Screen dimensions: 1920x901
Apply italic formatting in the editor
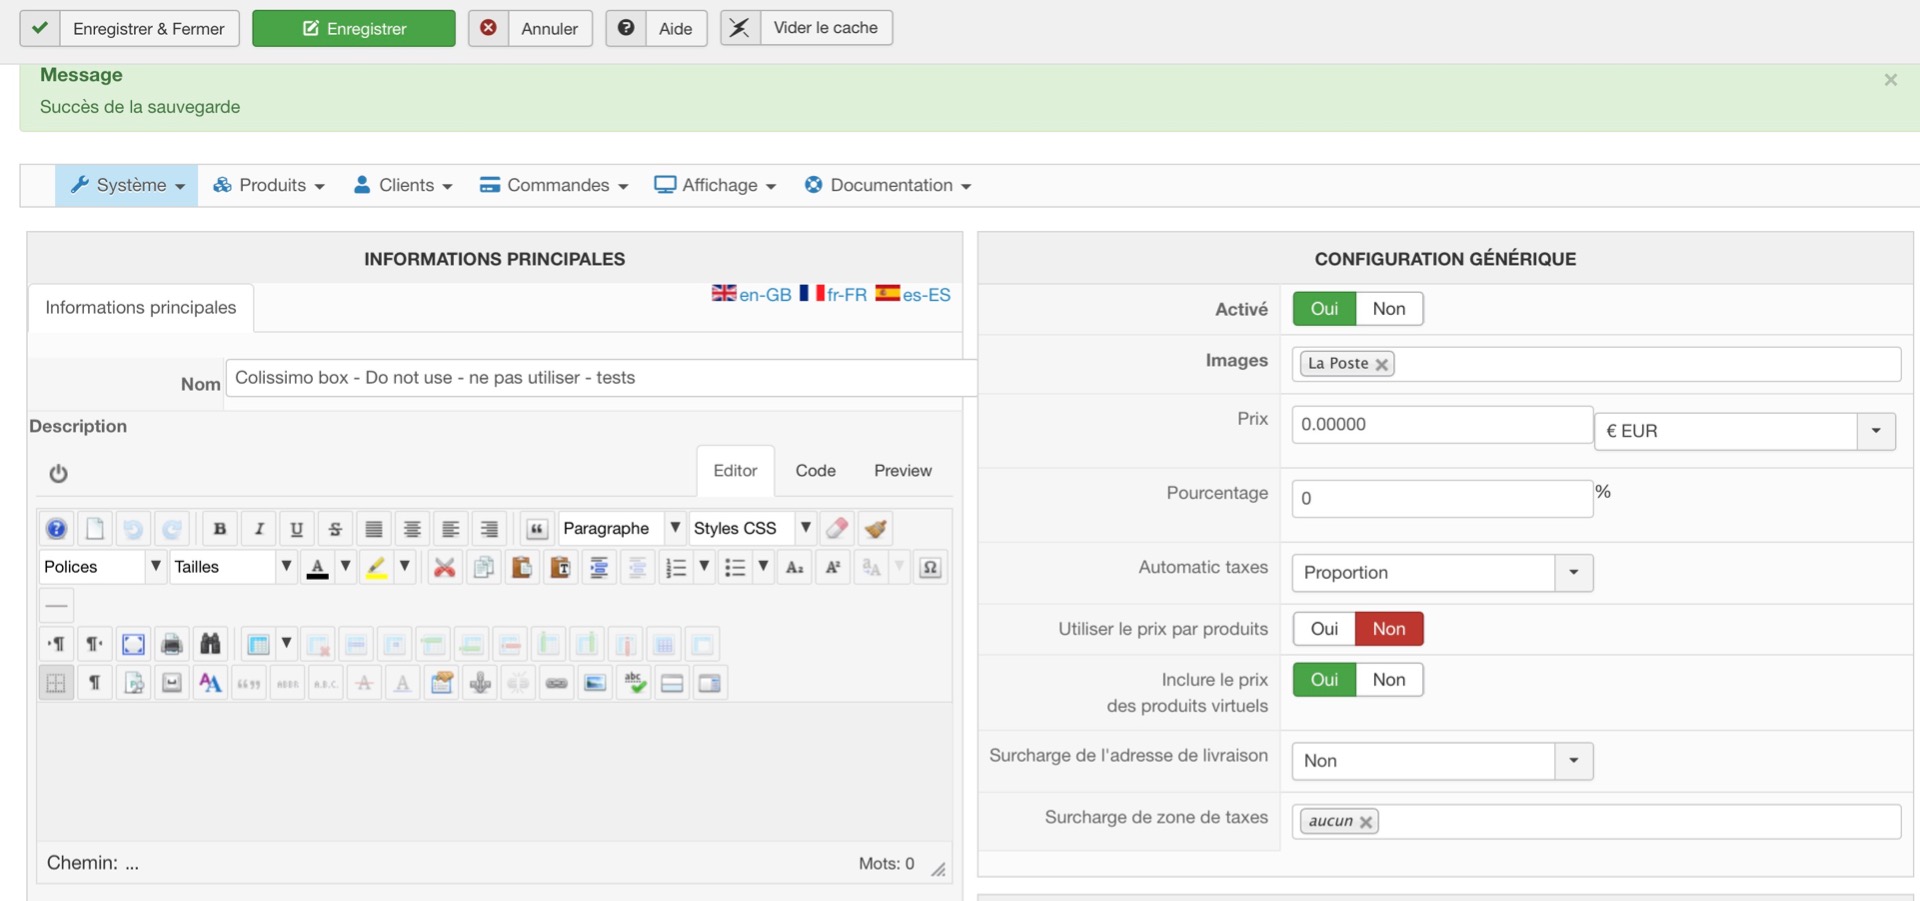pyautogui.click(x=259, y=529)
